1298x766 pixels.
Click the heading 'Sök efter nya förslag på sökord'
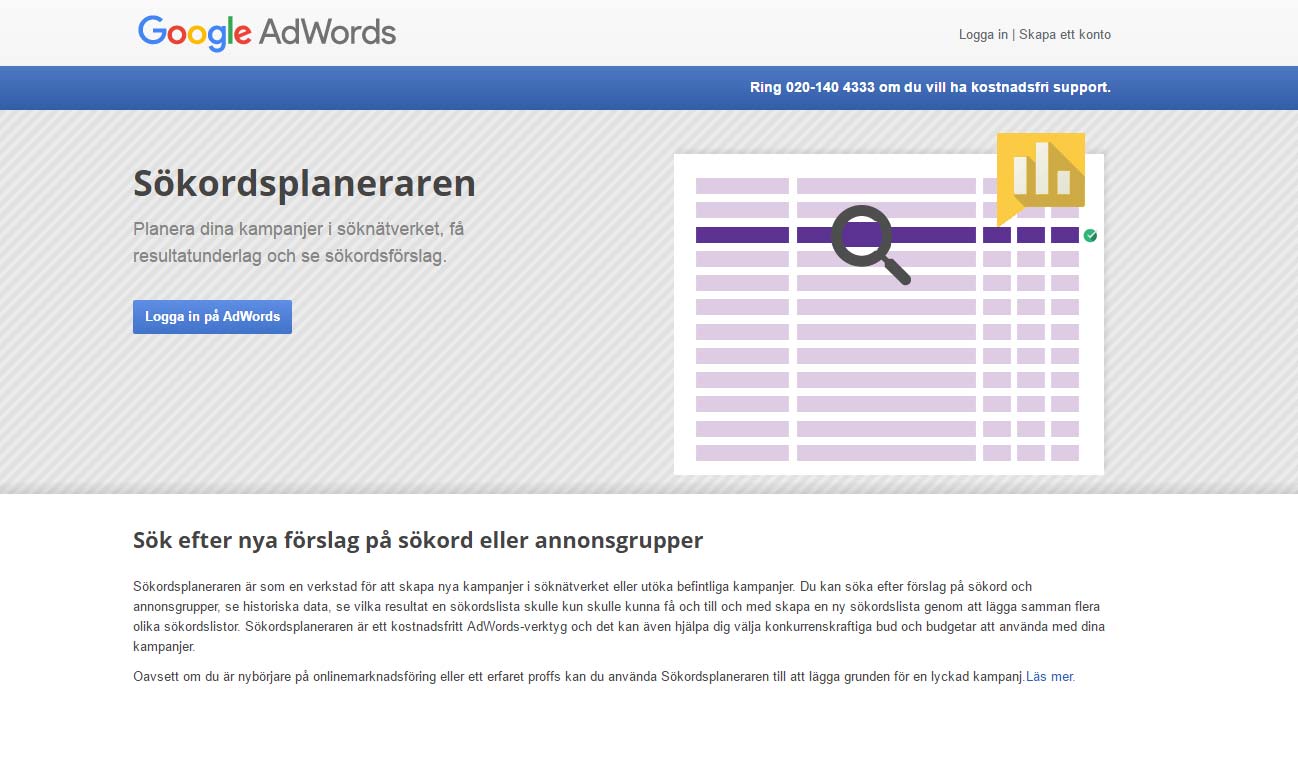click(x=418, y=541)
